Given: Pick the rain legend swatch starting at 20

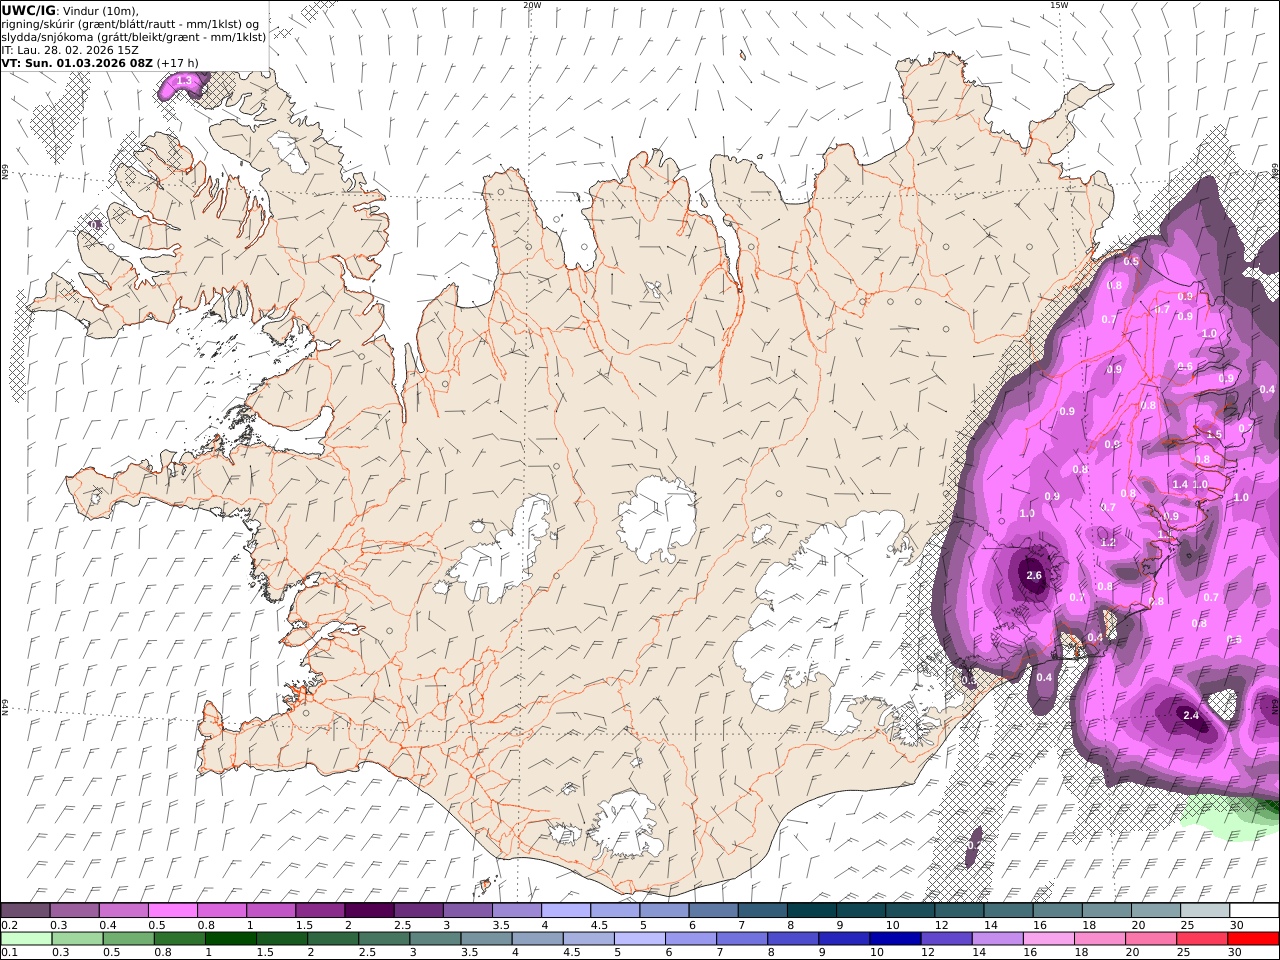Looking at the screenshot, I should 1150,939.
